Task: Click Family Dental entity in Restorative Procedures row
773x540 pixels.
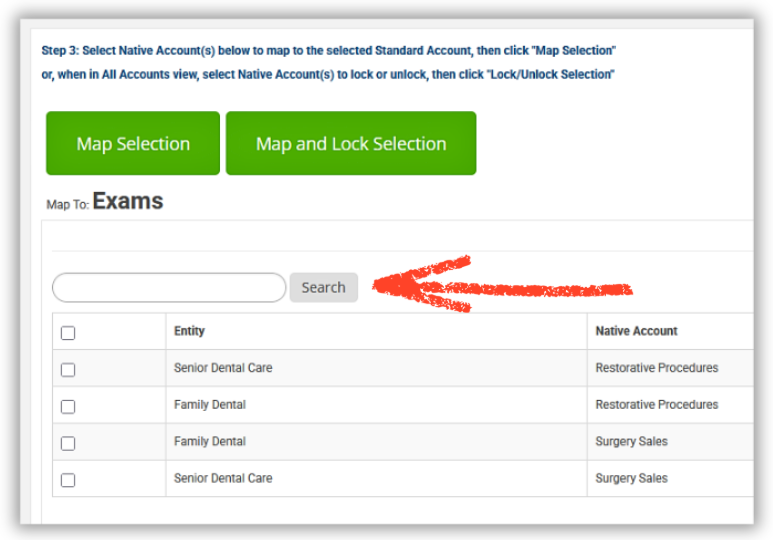Action: [210, 405]
